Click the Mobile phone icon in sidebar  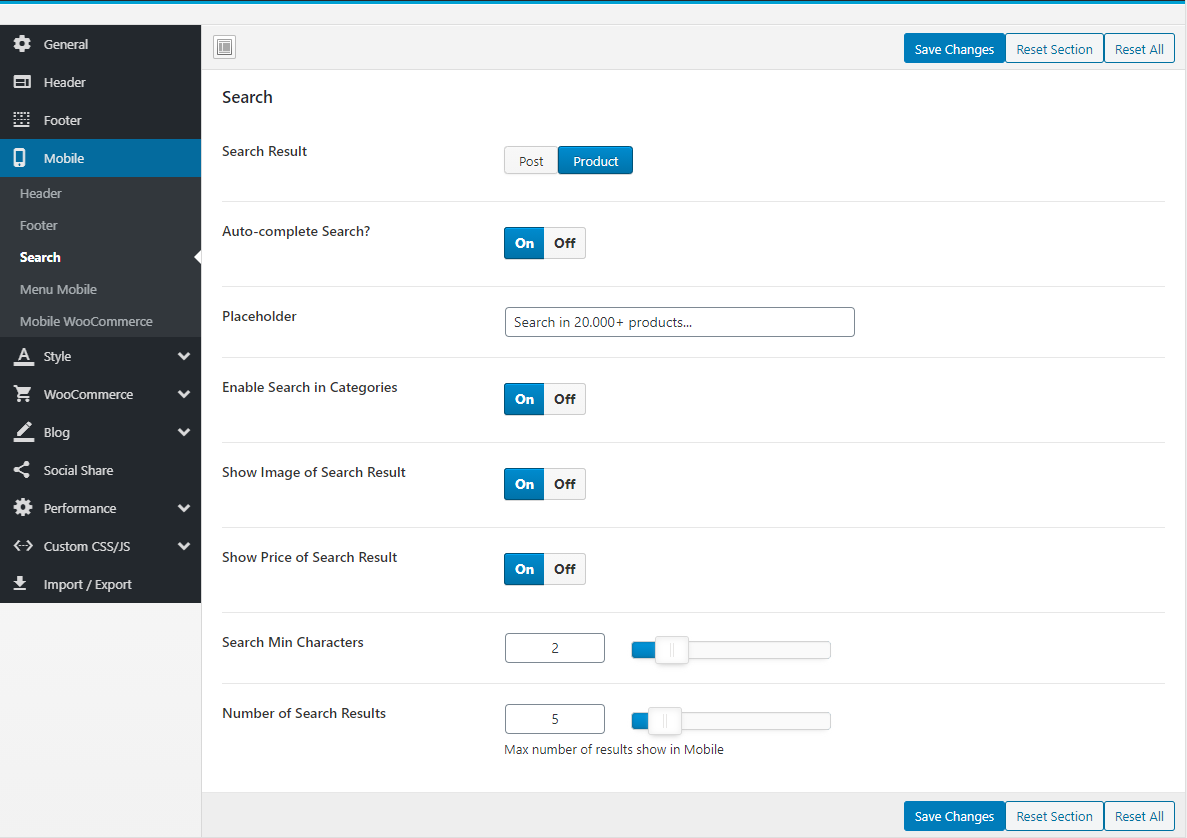click(21, 158)
